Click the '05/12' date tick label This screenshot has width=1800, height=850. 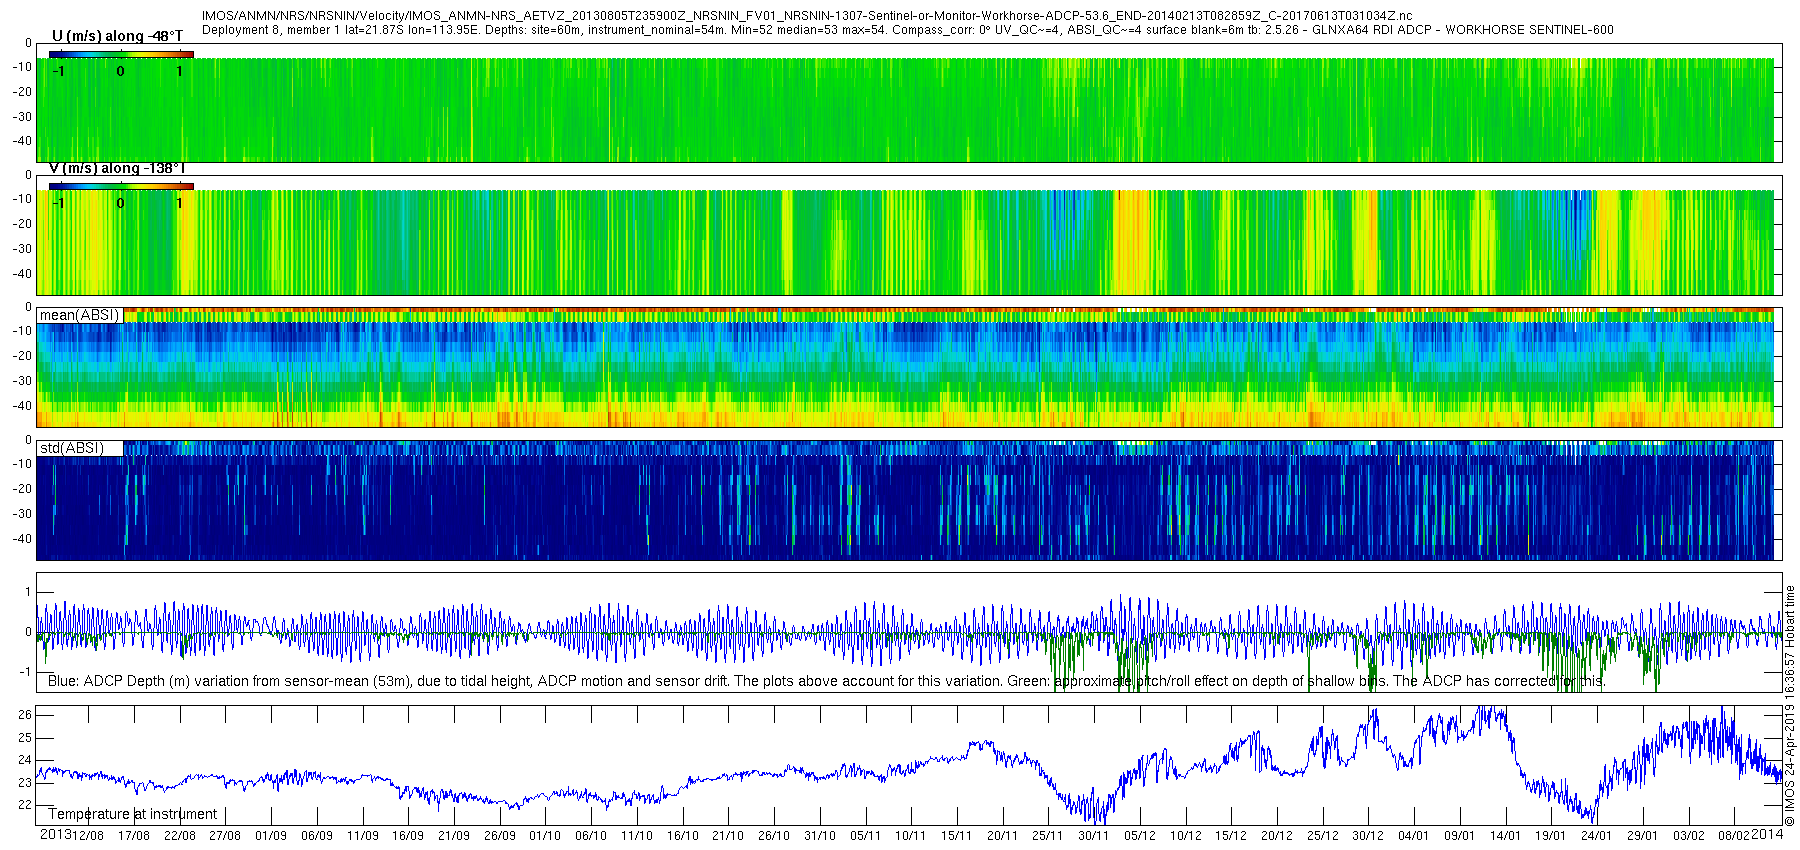point(1140,836)
